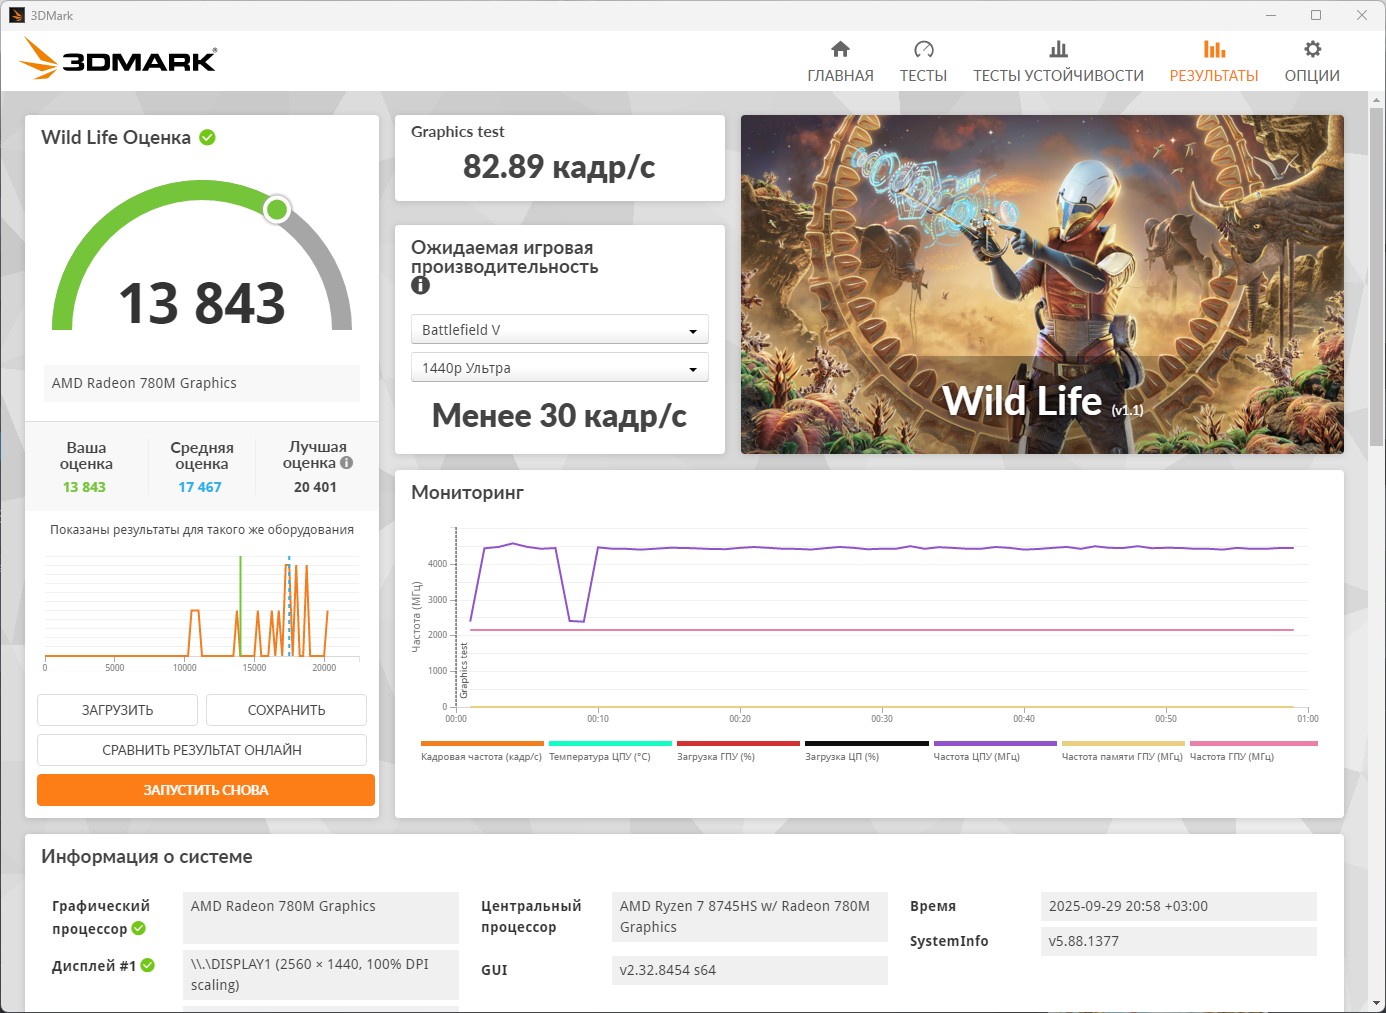
Task: Click the scrollbar down arrow
Action: [x=1377, y=1004]
